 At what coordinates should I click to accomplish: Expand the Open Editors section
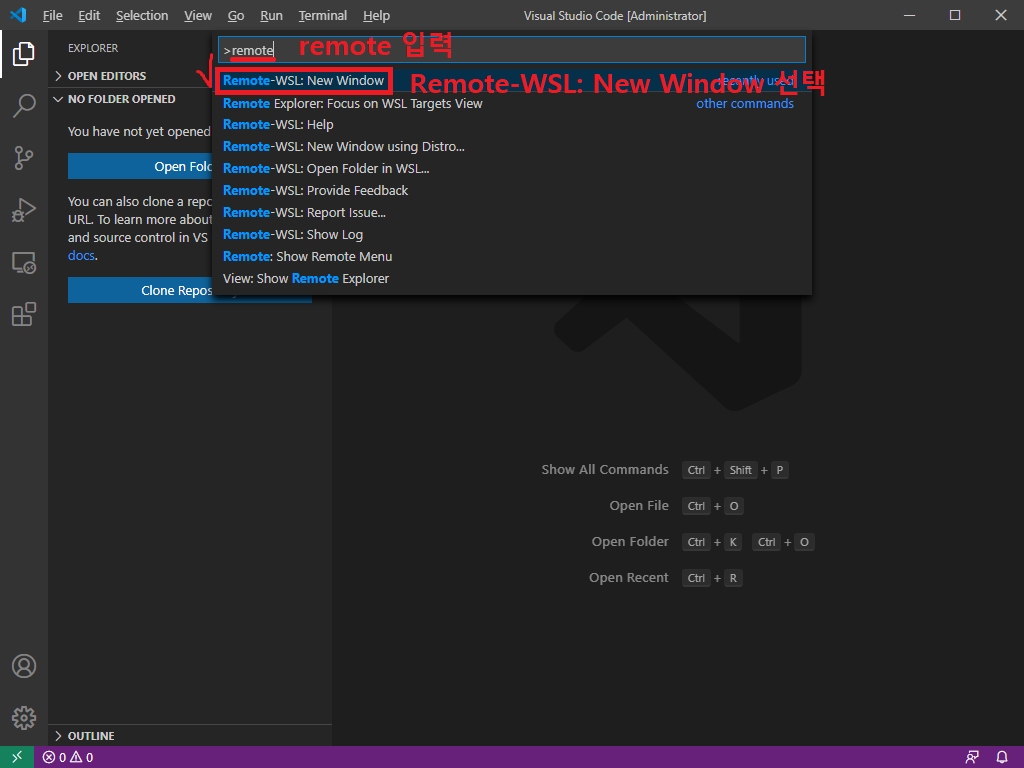tap(106, 76)
